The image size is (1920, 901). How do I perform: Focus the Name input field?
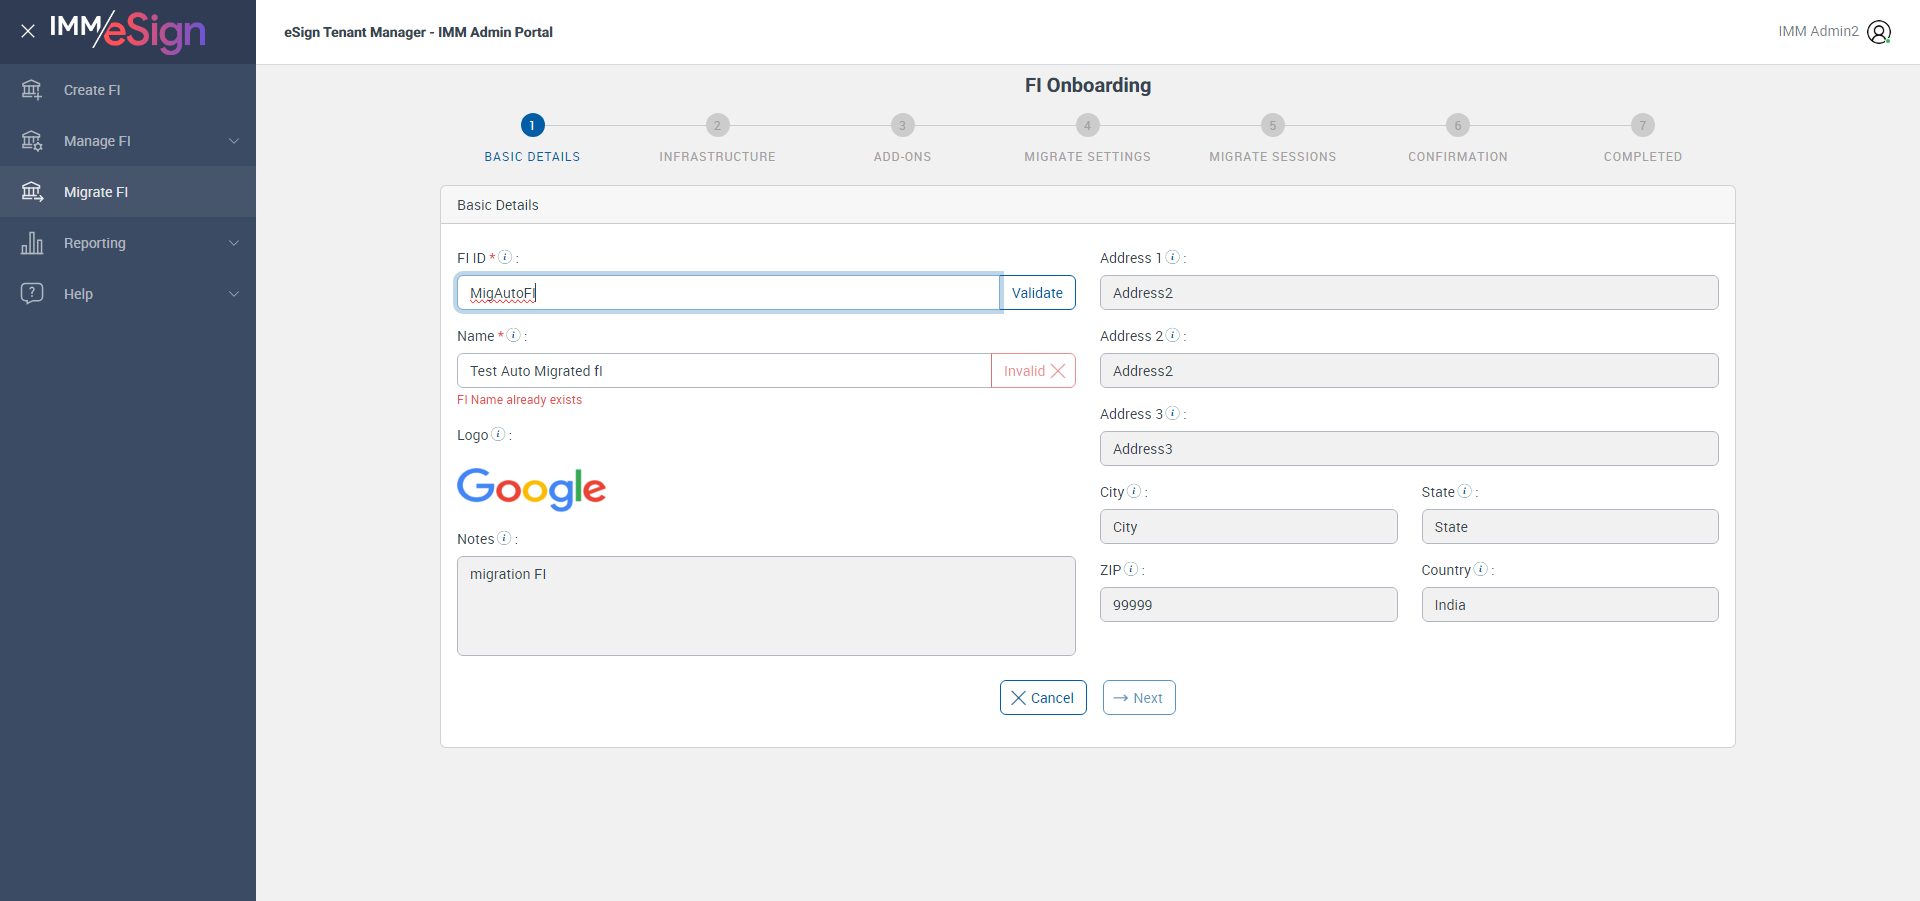(x=724, y=371)
